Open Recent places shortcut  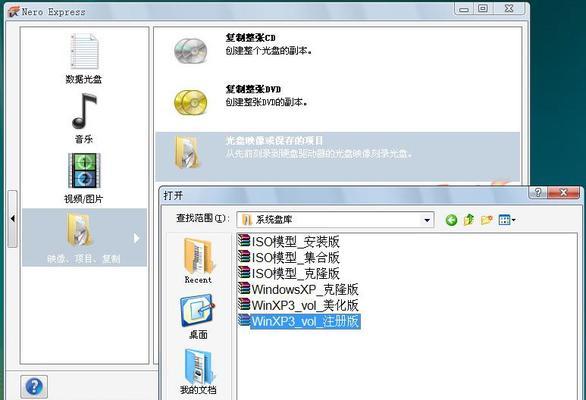coord(198,261)
